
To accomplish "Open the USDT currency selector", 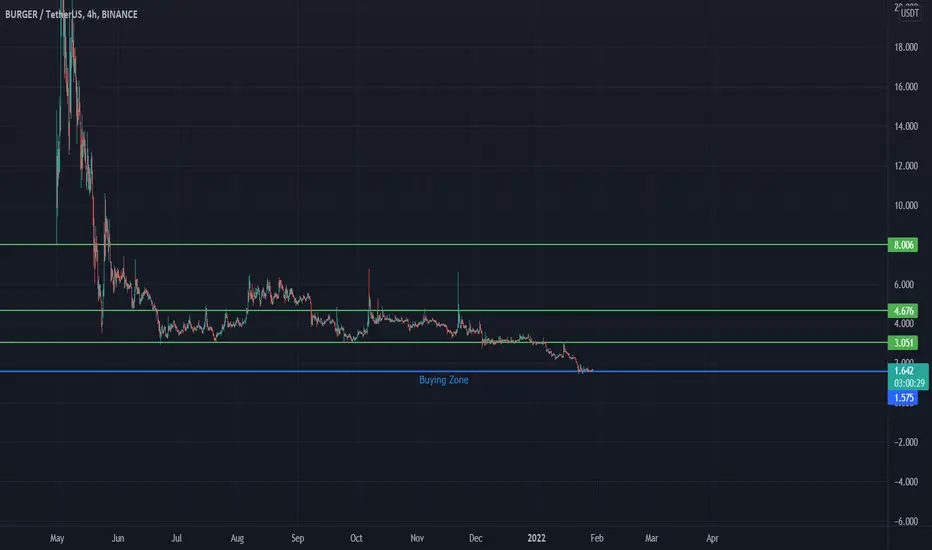I will point(909,12).
